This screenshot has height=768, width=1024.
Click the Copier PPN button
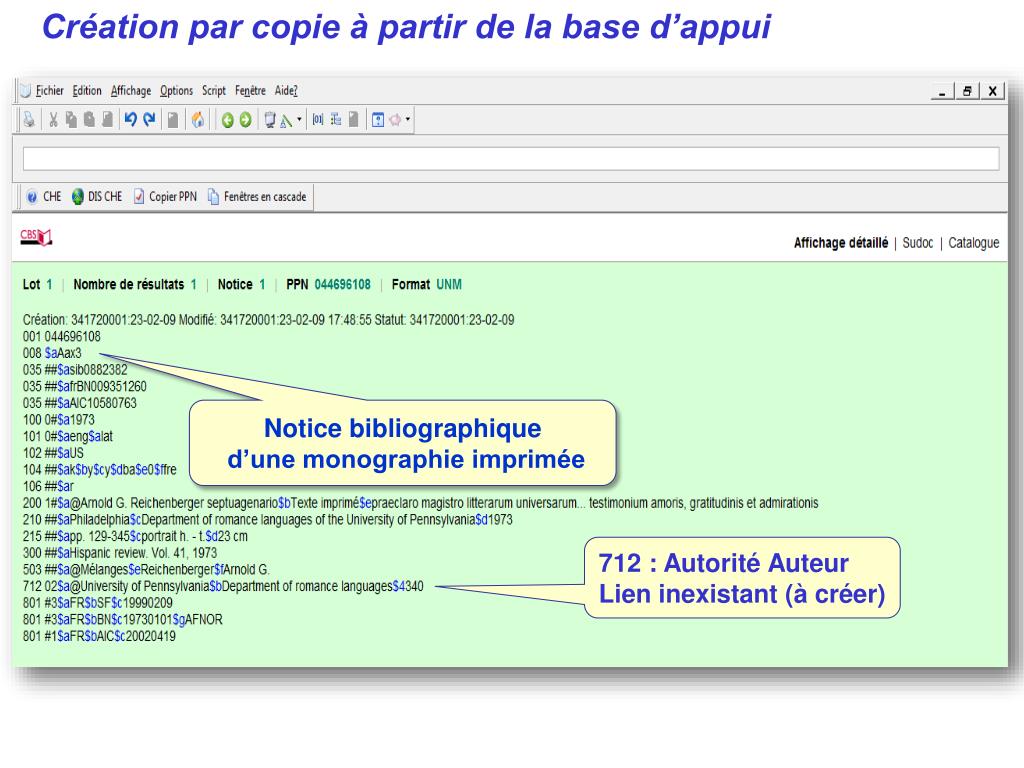(x=165, y=197)
